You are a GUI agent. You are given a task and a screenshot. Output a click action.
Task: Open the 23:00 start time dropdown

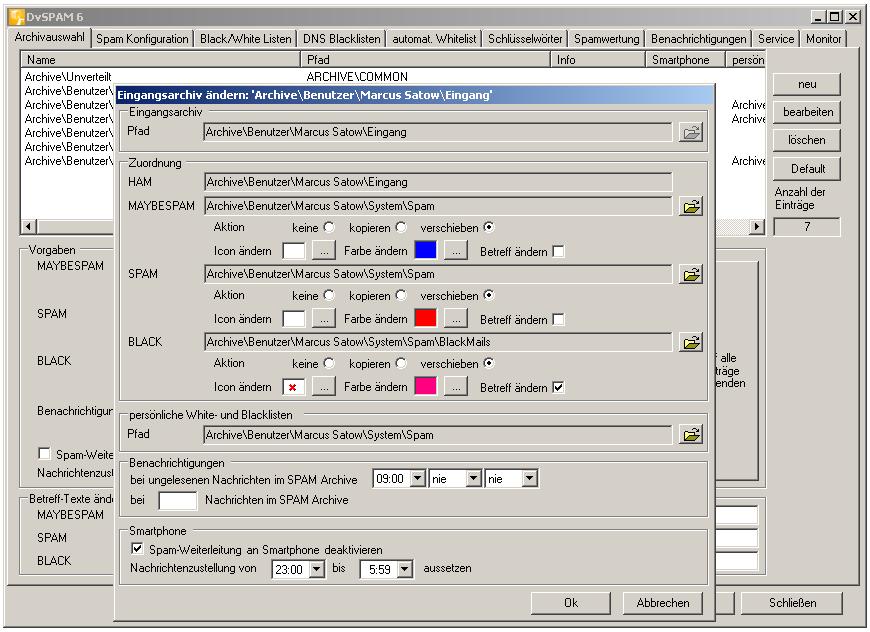point(317,569)
